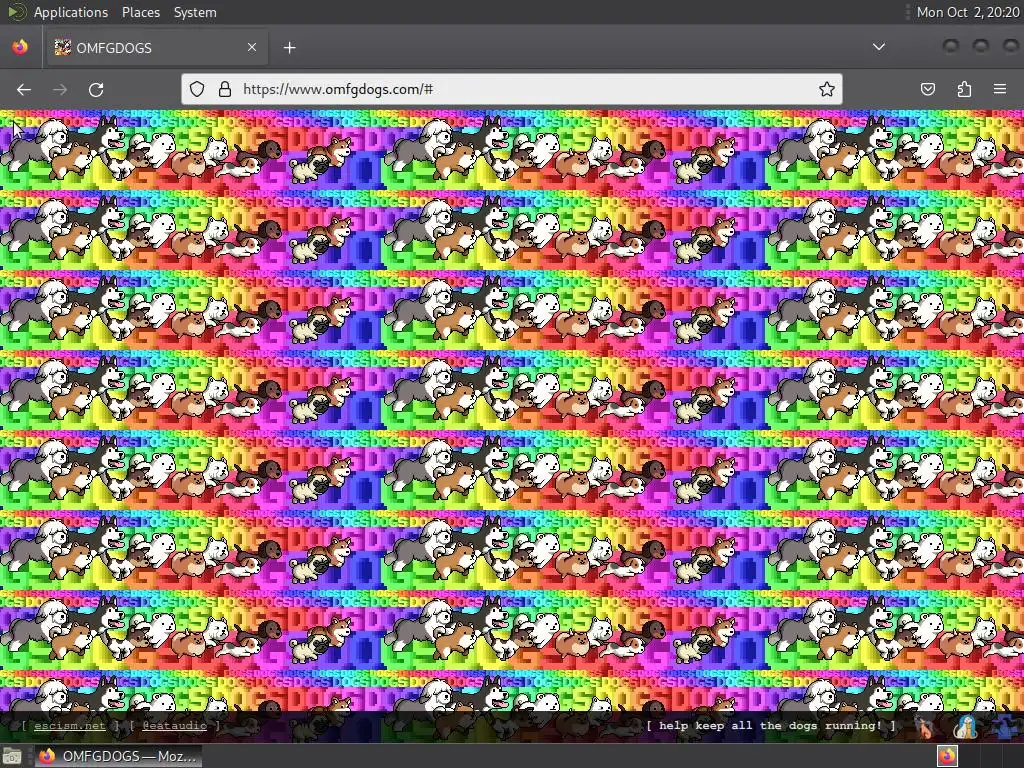Open the Firefox hamburger application menu
Image resolution: width=1024 pixels, height=768 pixels.
tap(1000, 89)
